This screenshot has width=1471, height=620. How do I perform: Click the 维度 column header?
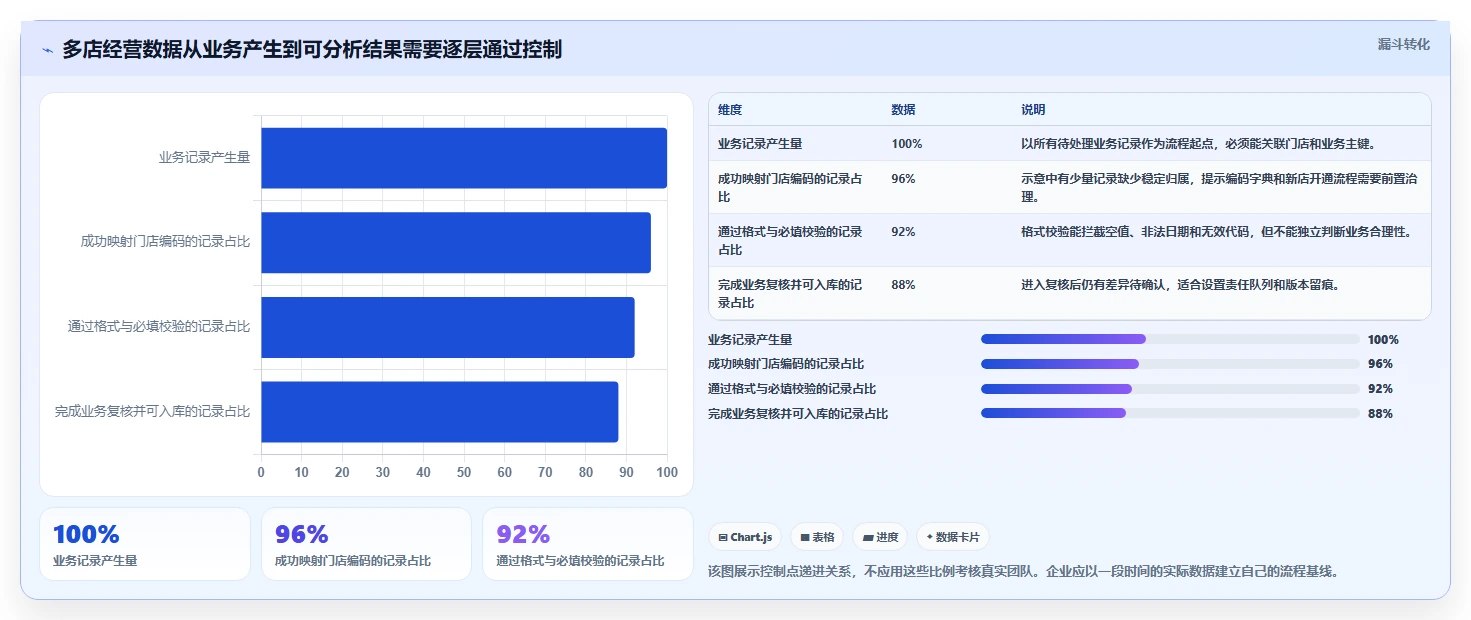[730, 110]
